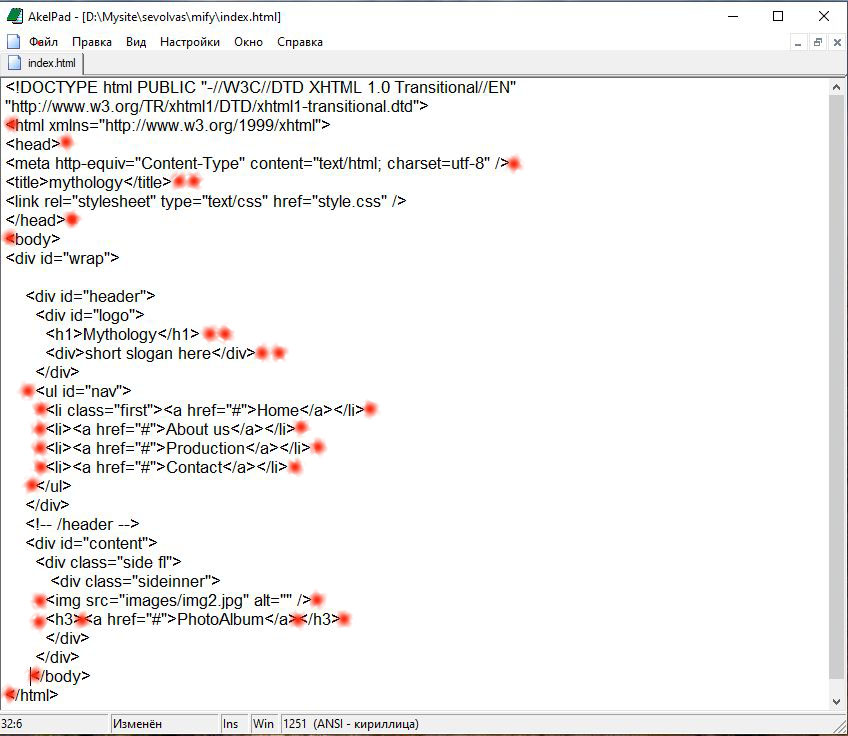The width and height of the screenshot is (848, 736).
Task: Expand the Настройки menu
Action: coord(190,42)
